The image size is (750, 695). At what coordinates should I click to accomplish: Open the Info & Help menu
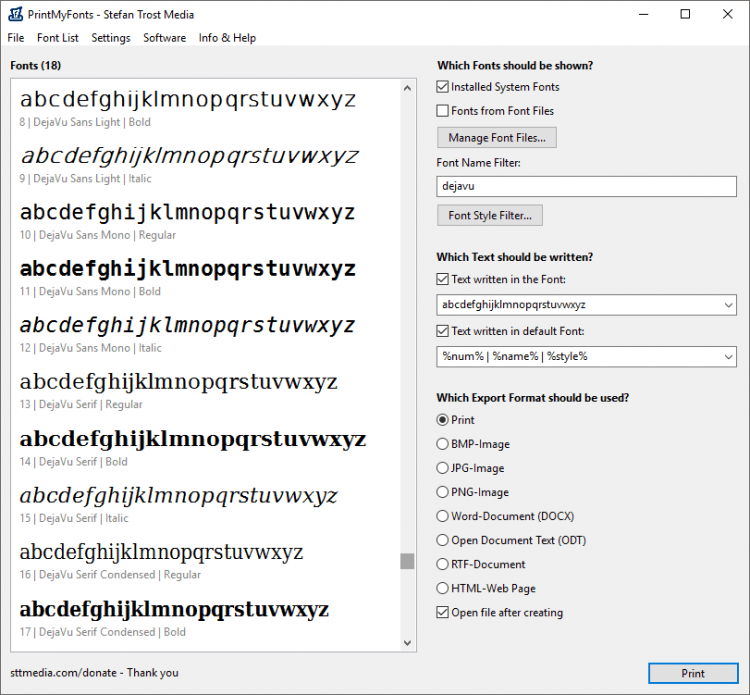(227, 38)
